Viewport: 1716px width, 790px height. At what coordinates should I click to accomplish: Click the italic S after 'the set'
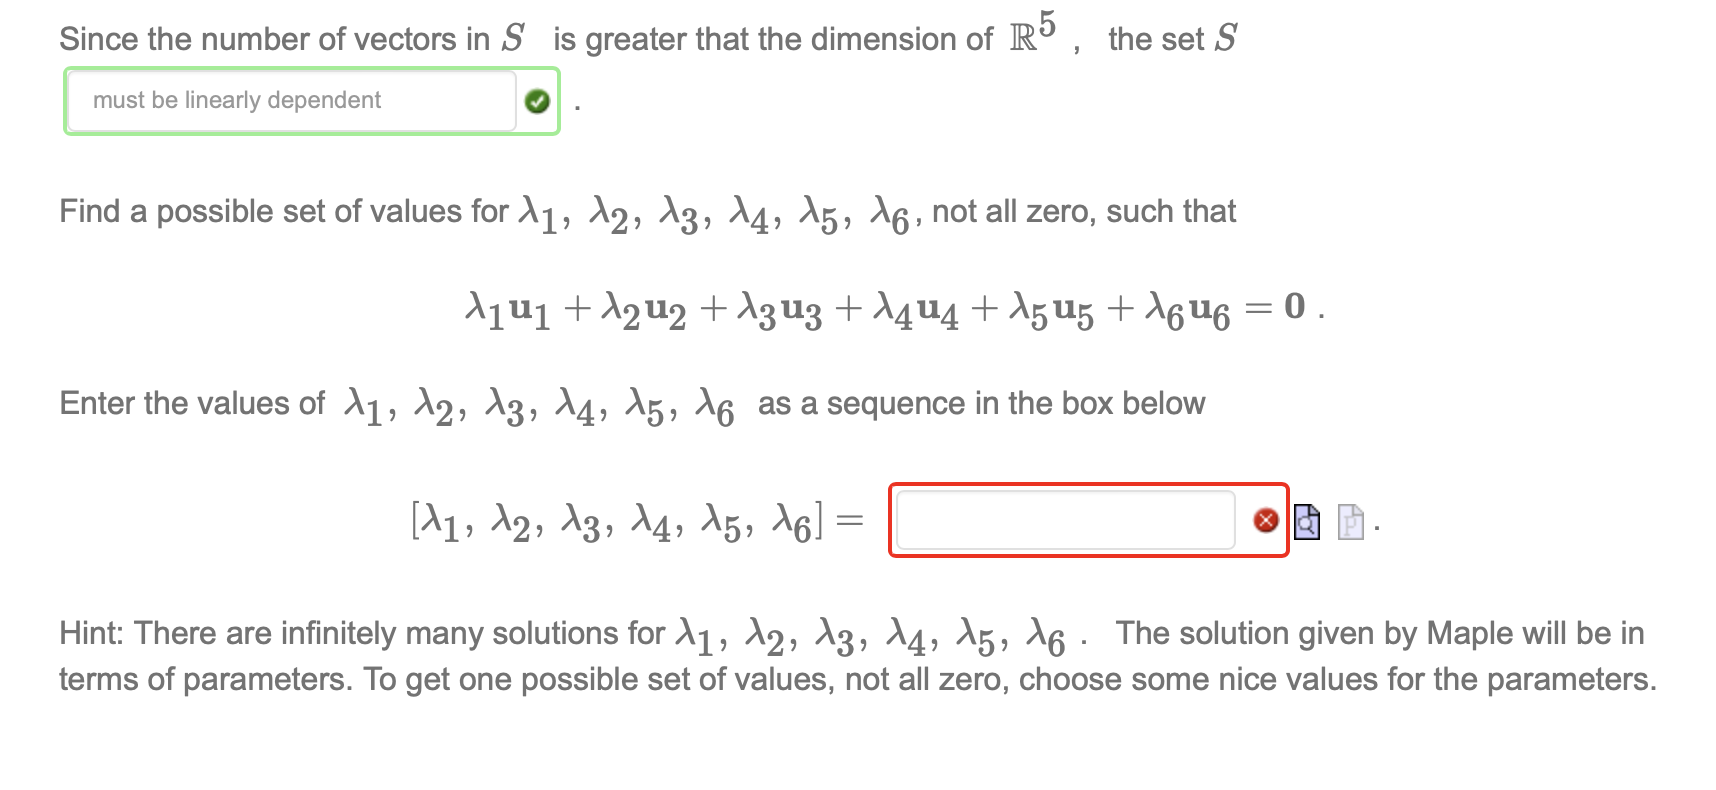pyautogui.click(x=1225, y=39)
